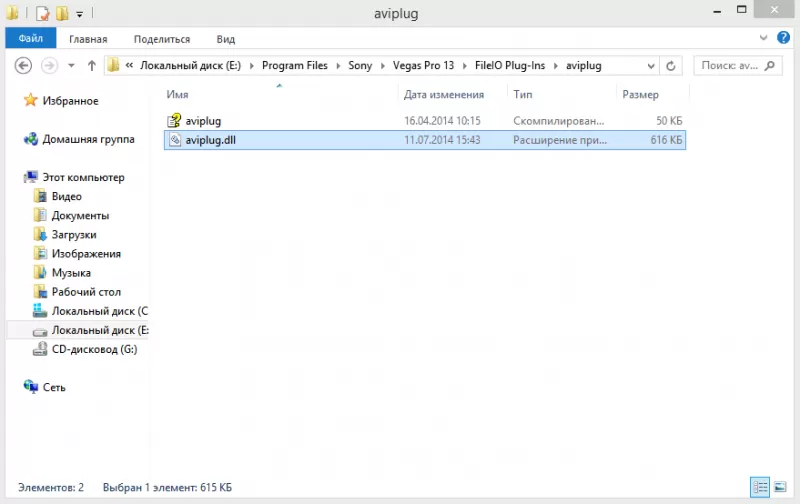Open Локальный диск (C:) in the sidebar
The height and width of the screenshot is (504, 800).
point(99,311)
